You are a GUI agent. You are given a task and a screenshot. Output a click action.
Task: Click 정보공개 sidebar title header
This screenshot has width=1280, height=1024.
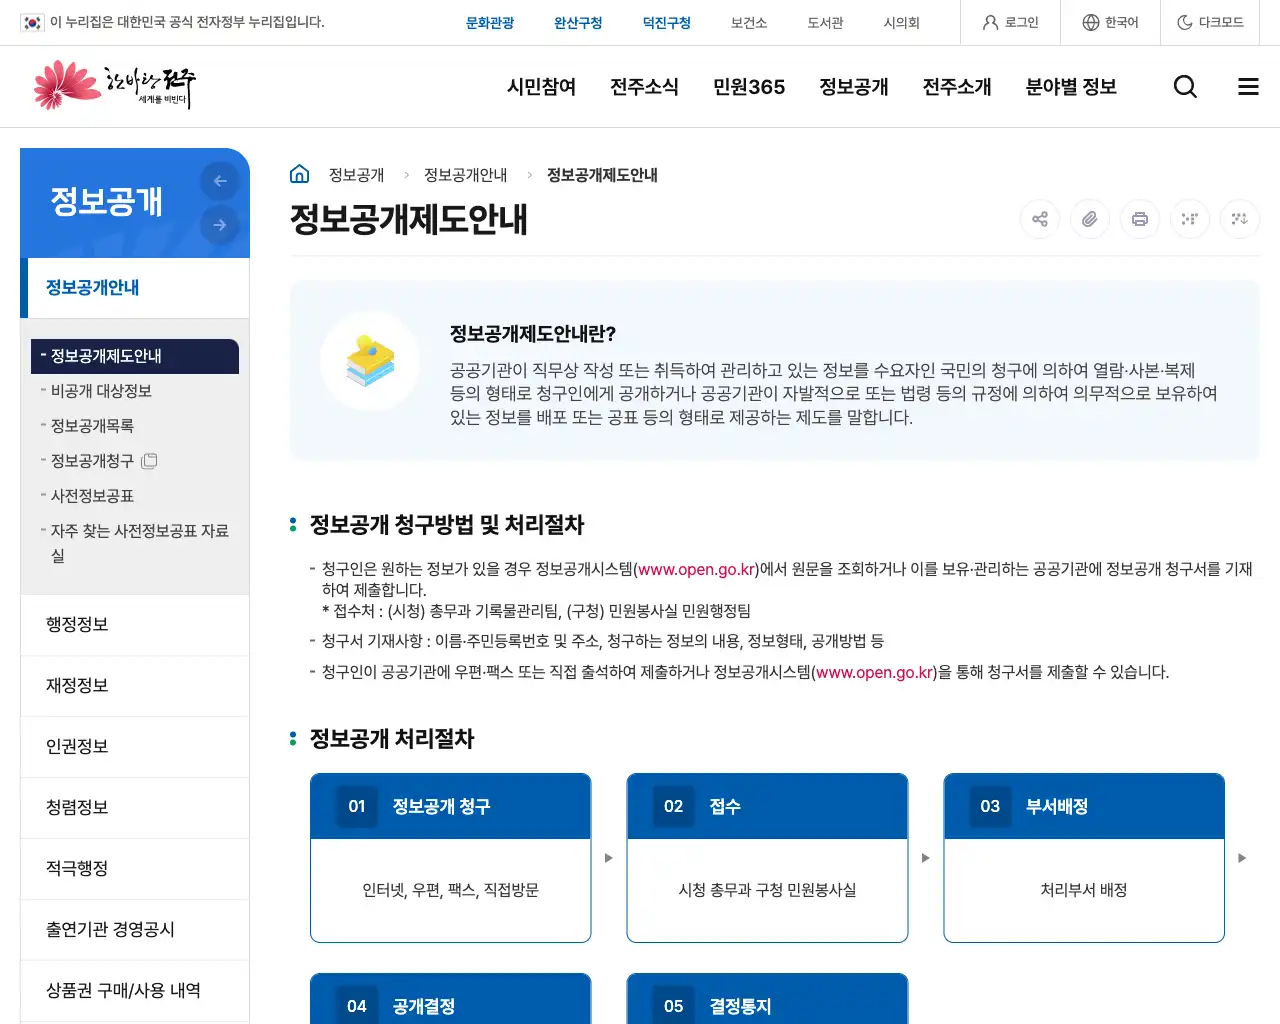[x=106, y=202]
